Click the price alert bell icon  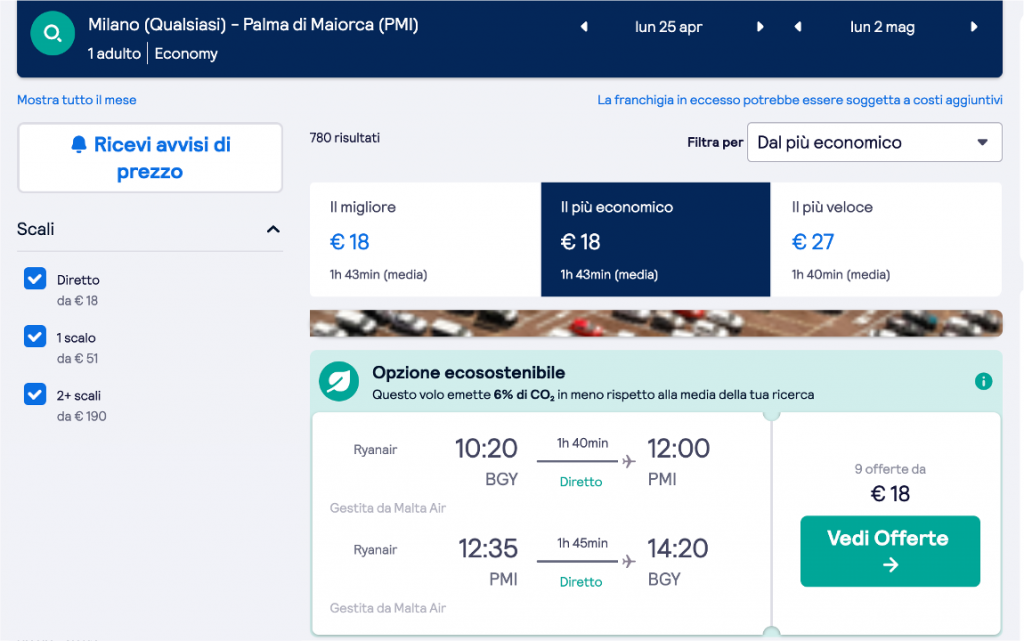click(x=79, y=145)
